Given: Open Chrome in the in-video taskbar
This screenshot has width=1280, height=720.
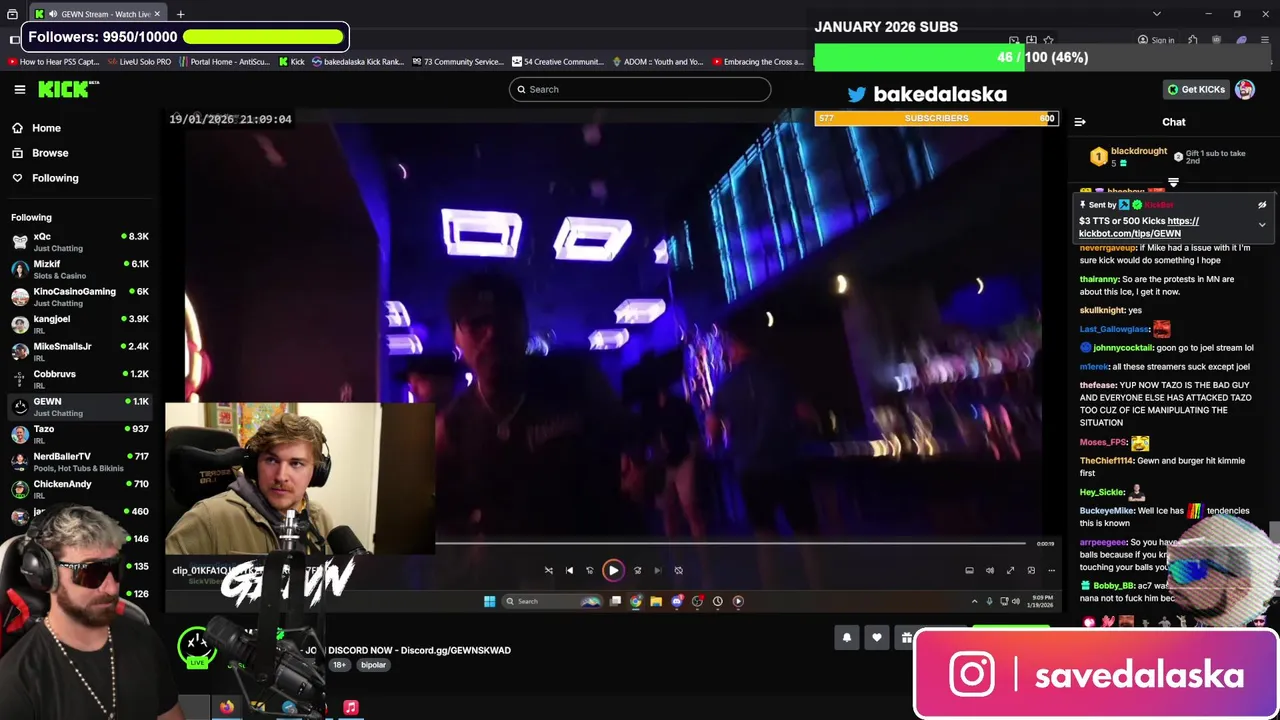Looking at the screenshot, I should click(636, 601).
